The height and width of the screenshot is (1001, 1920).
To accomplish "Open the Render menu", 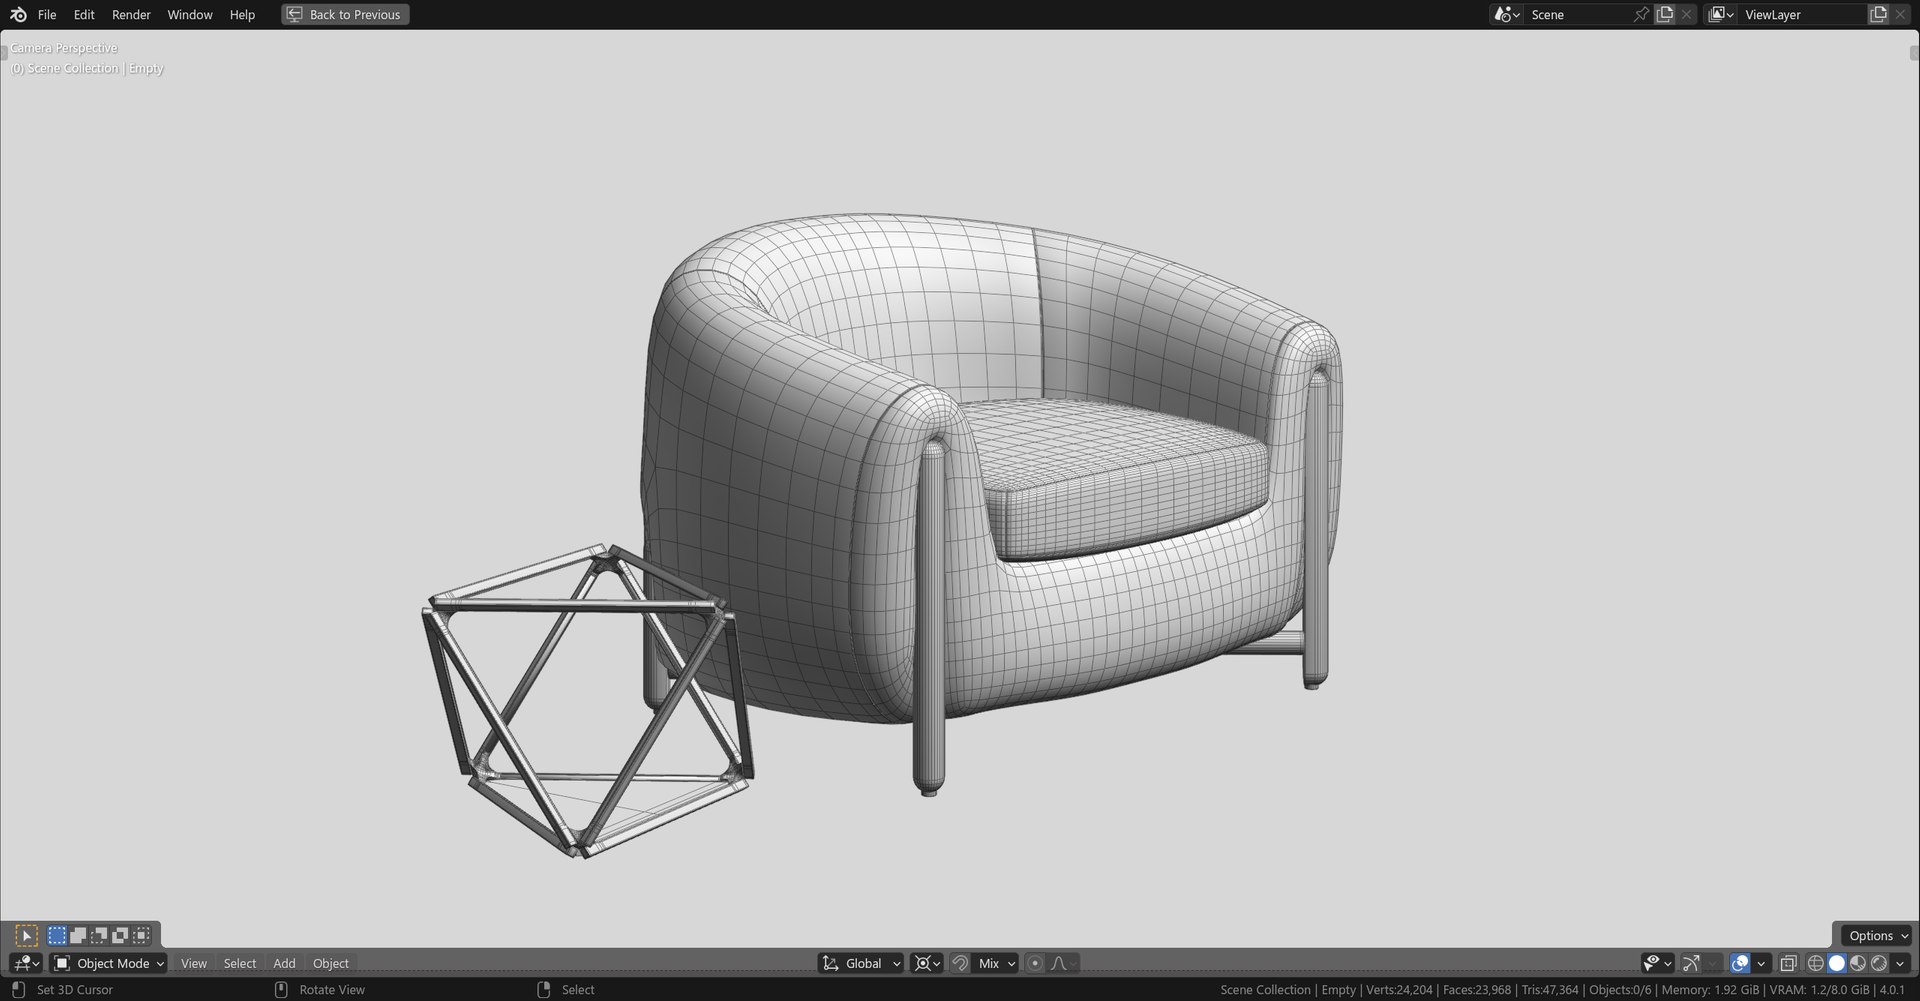I will pos(131,14).
